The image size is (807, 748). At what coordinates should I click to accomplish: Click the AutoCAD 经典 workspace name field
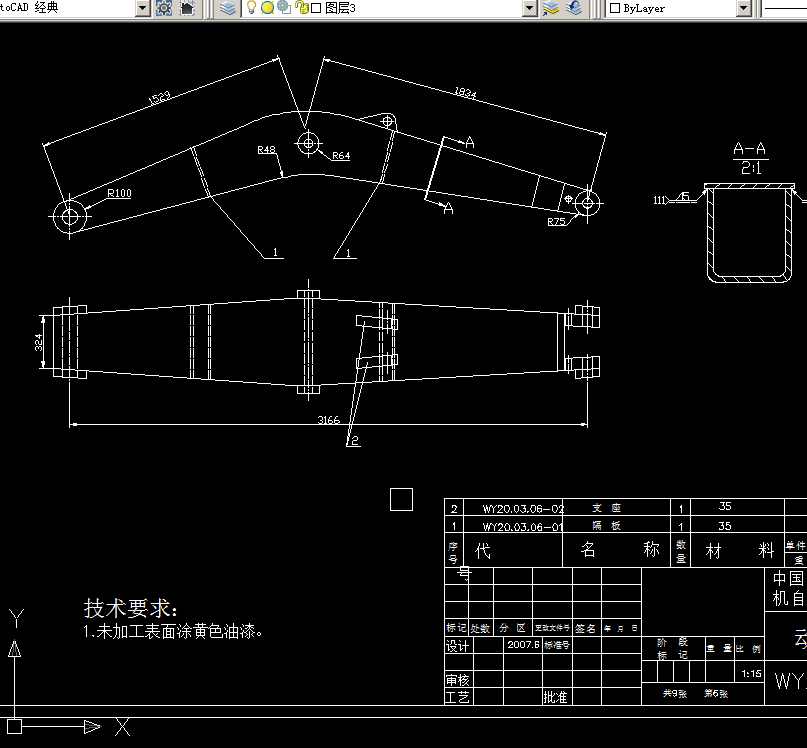(67, 8)
